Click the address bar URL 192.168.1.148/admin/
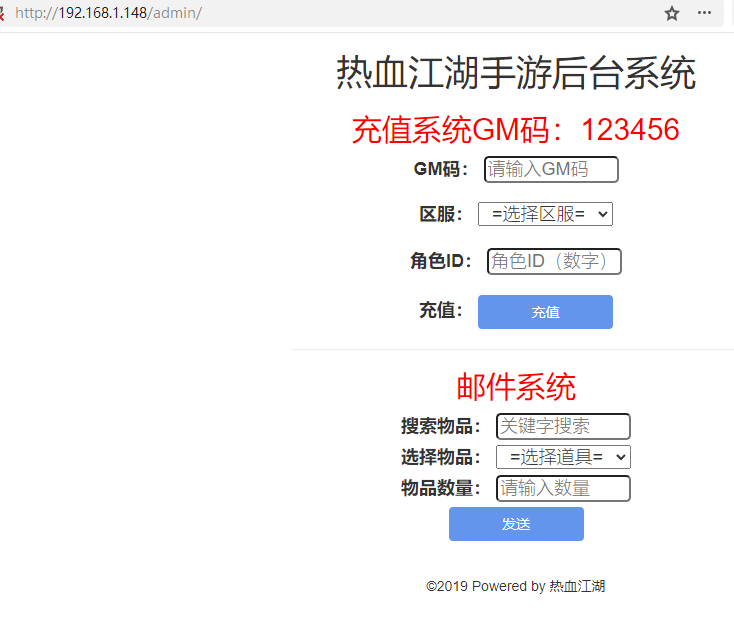This screenshot has width=734, height=632. pyautogui.click(x=108, y=13)
